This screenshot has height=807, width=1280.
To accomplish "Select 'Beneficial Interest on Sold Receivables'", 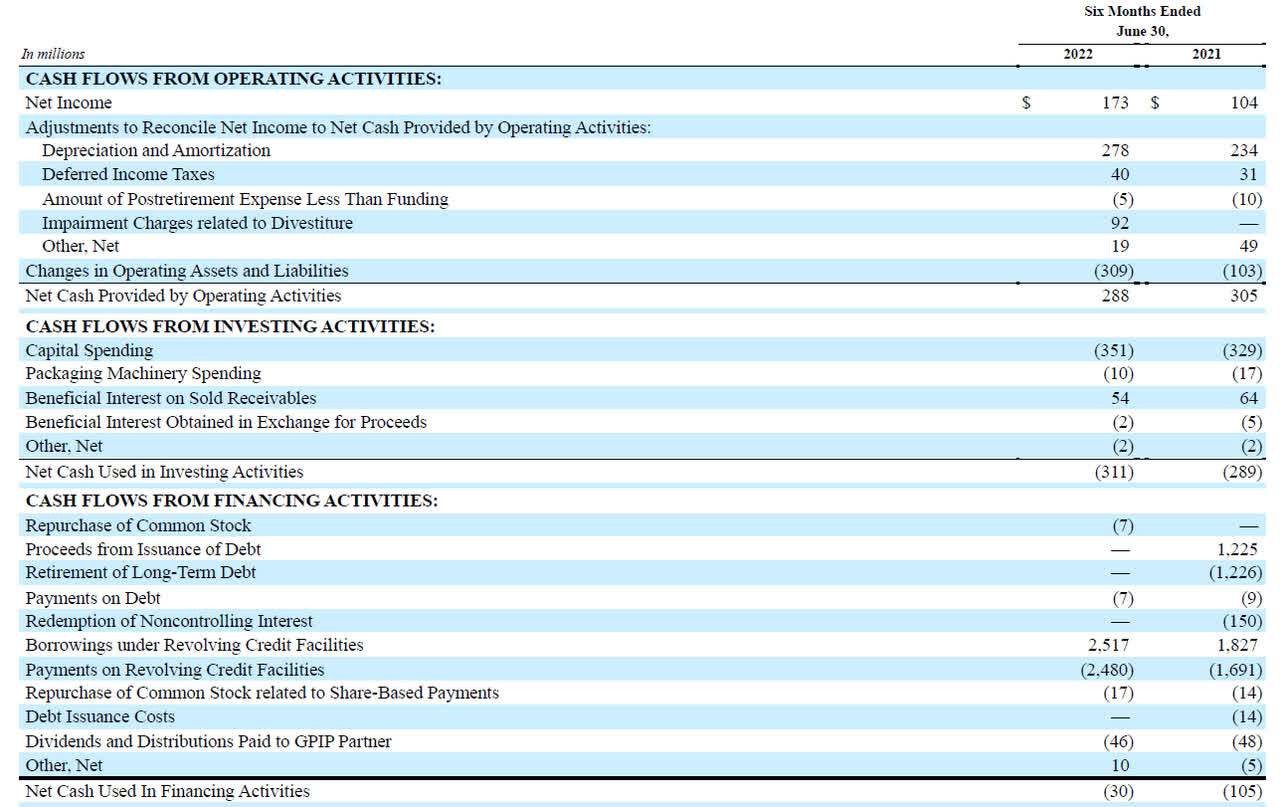I will pyautogui.click(x=170, y=398).
